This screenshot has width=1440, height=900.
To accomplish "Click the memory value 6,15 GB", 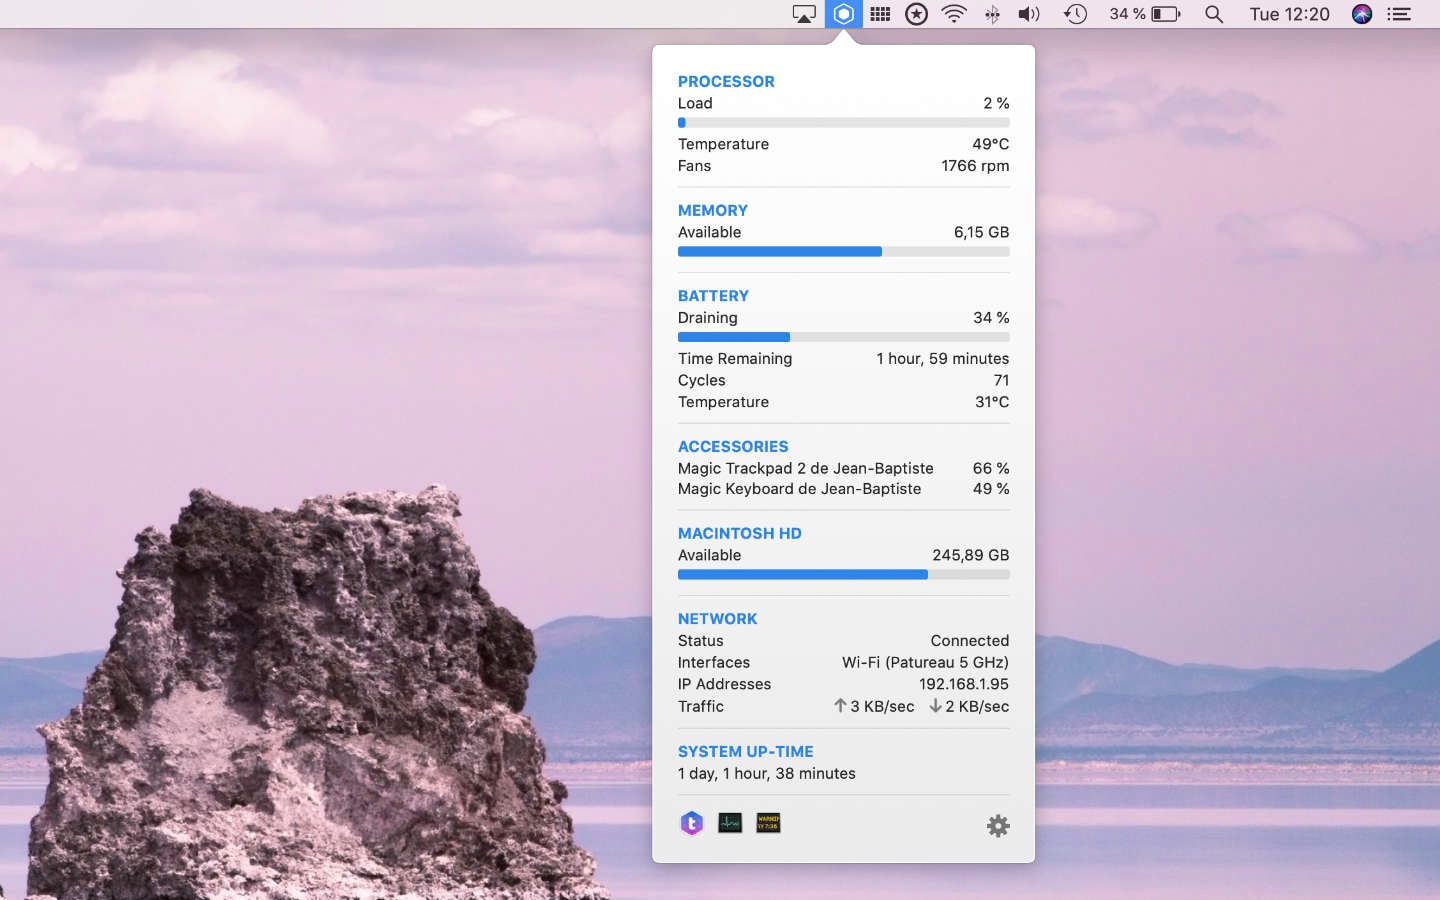I will point(981,233).
